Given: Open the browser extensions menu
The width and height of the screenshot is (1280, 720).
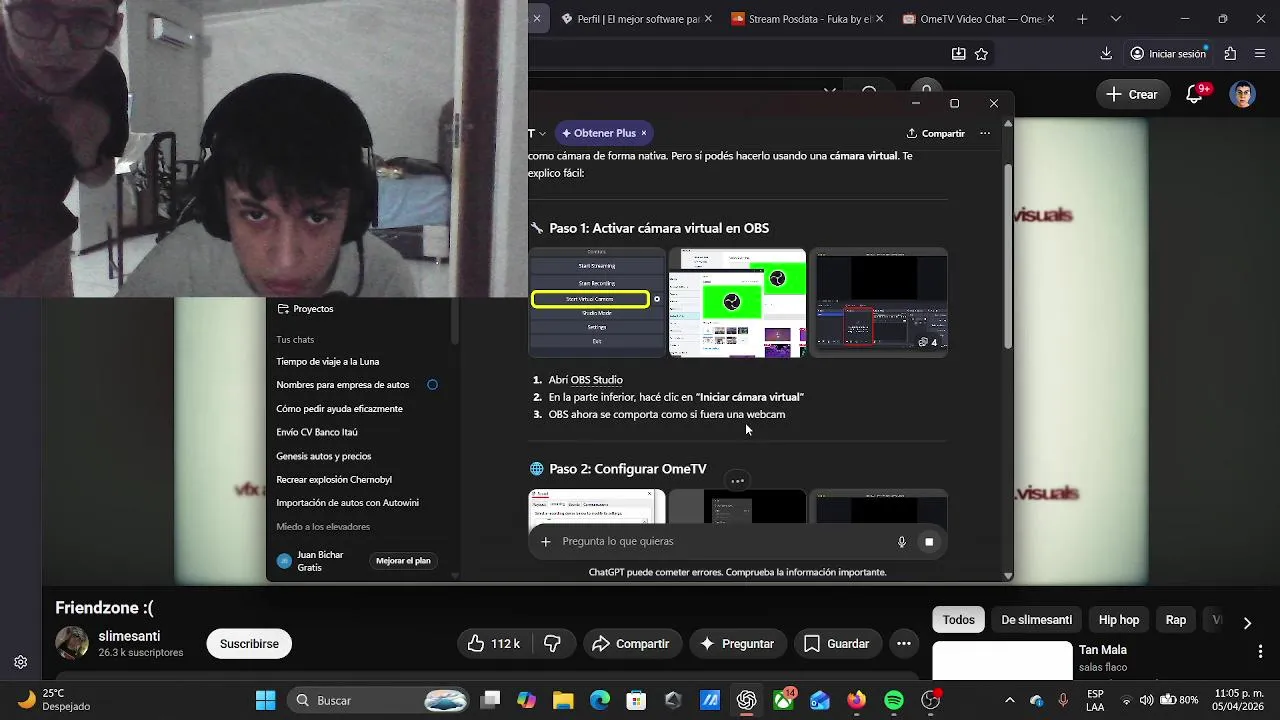Looking at the screenshot, I should coord(1231,54).
